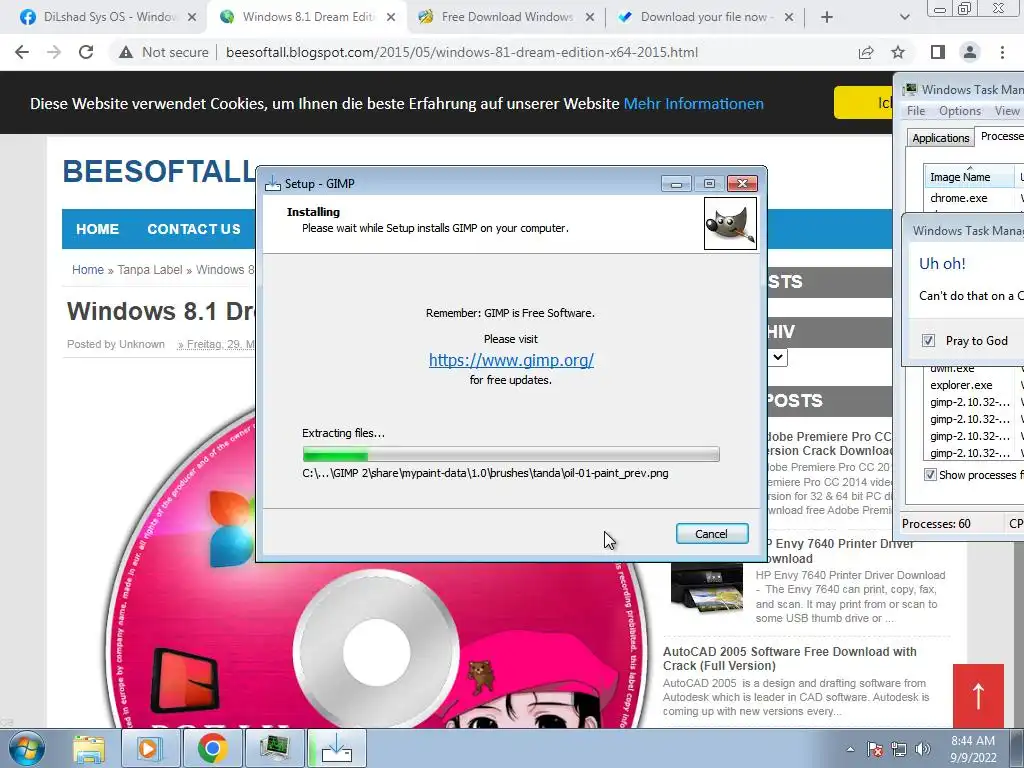The height and width of the screenshot is (768, 1024).
Task: Click the red scroll-to-top arrow button
Action: (978, 696)
